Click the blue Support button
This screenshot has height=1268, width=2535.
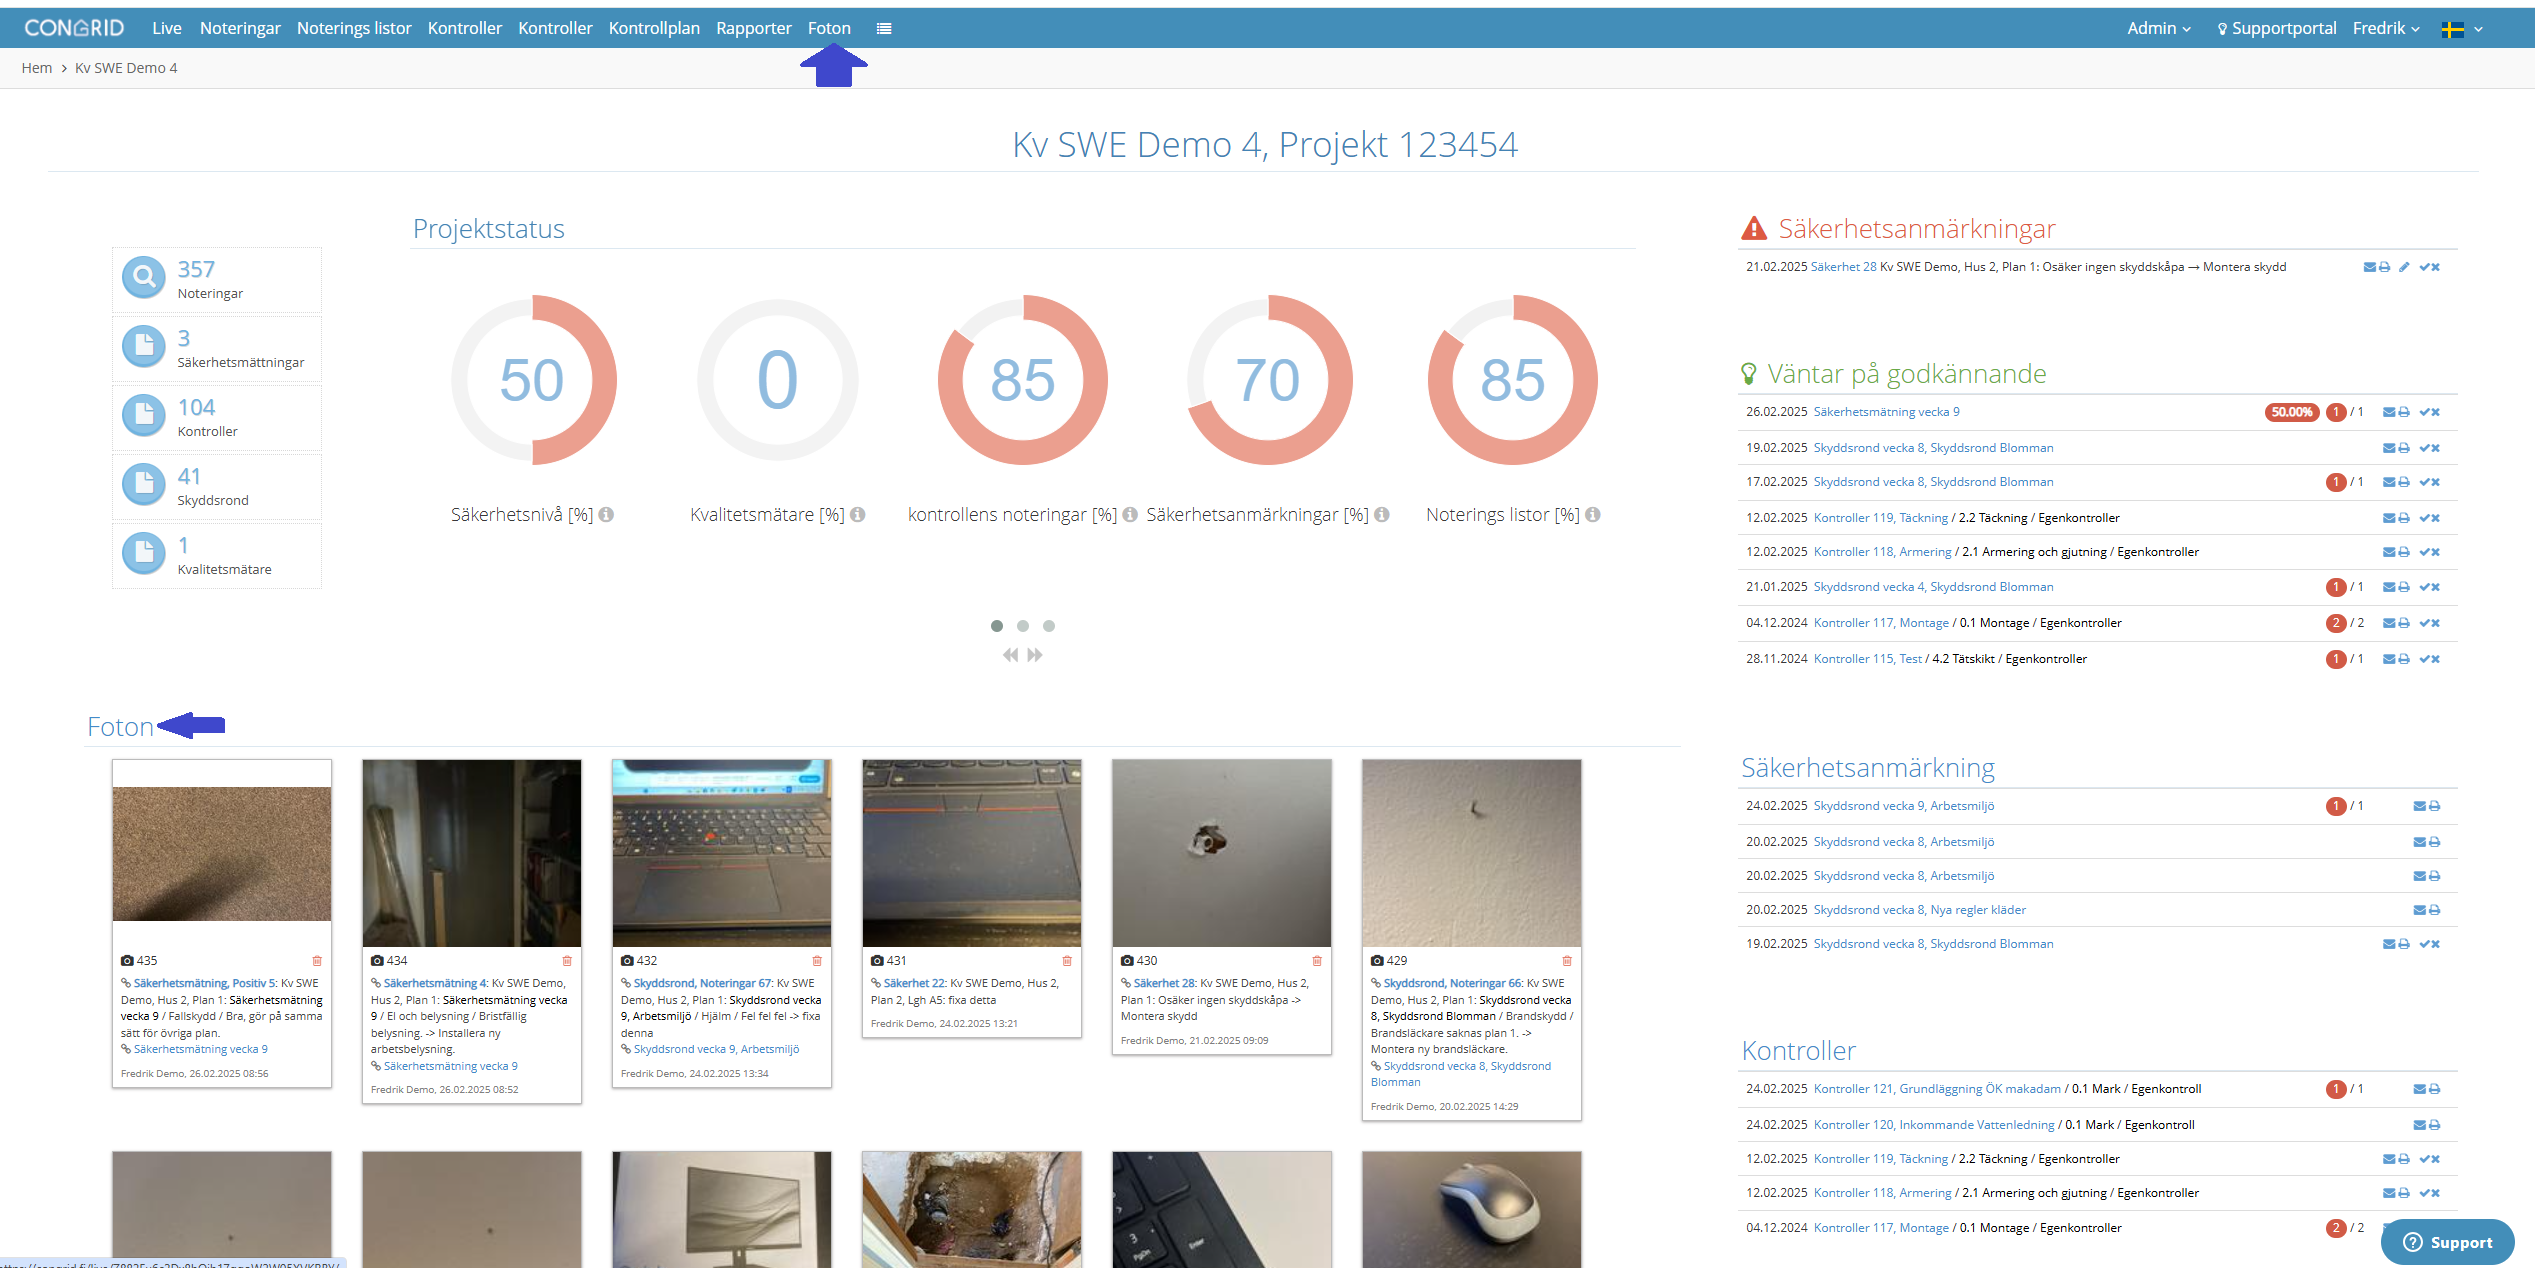pos(2447,1242)
